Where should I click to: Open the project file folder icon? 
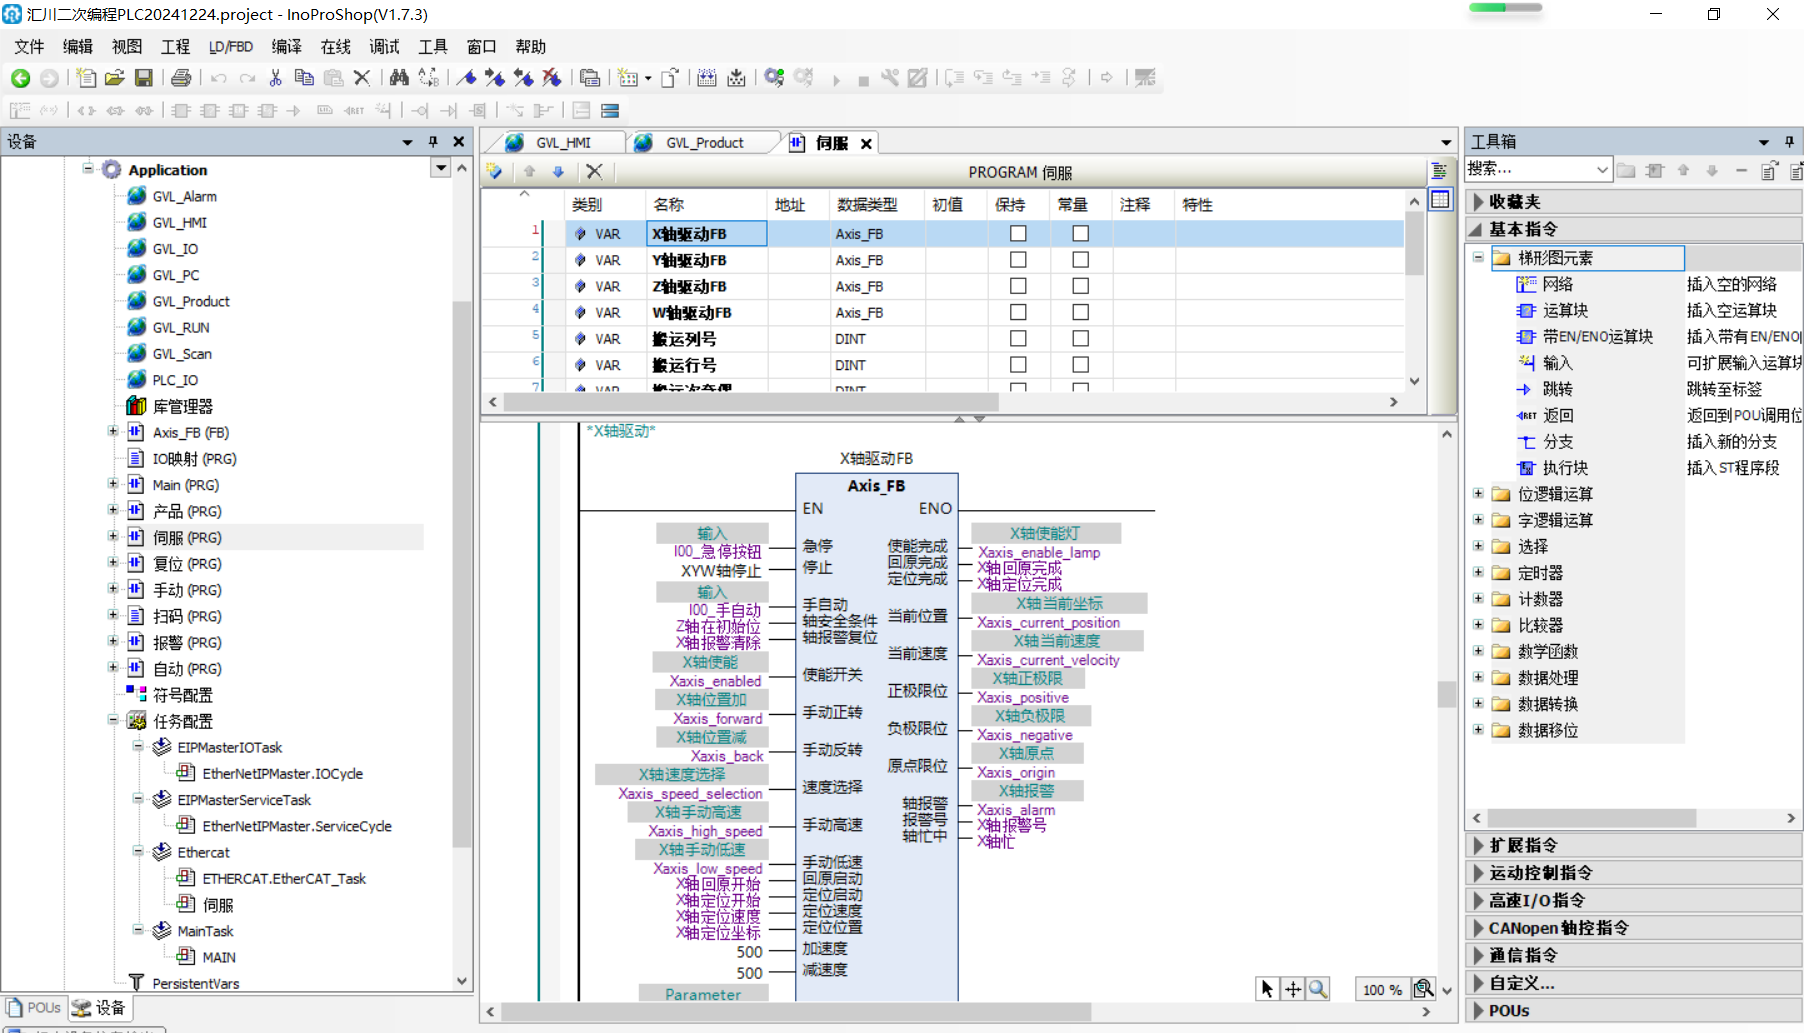[x=115, y=78]
